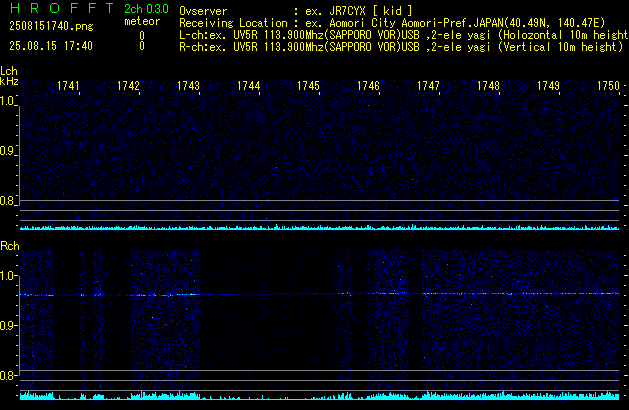The width and height of the screenshot is (629, 410).
Task: Click the Rch 0.8 kHz axis label
Action: click(7, 375)
